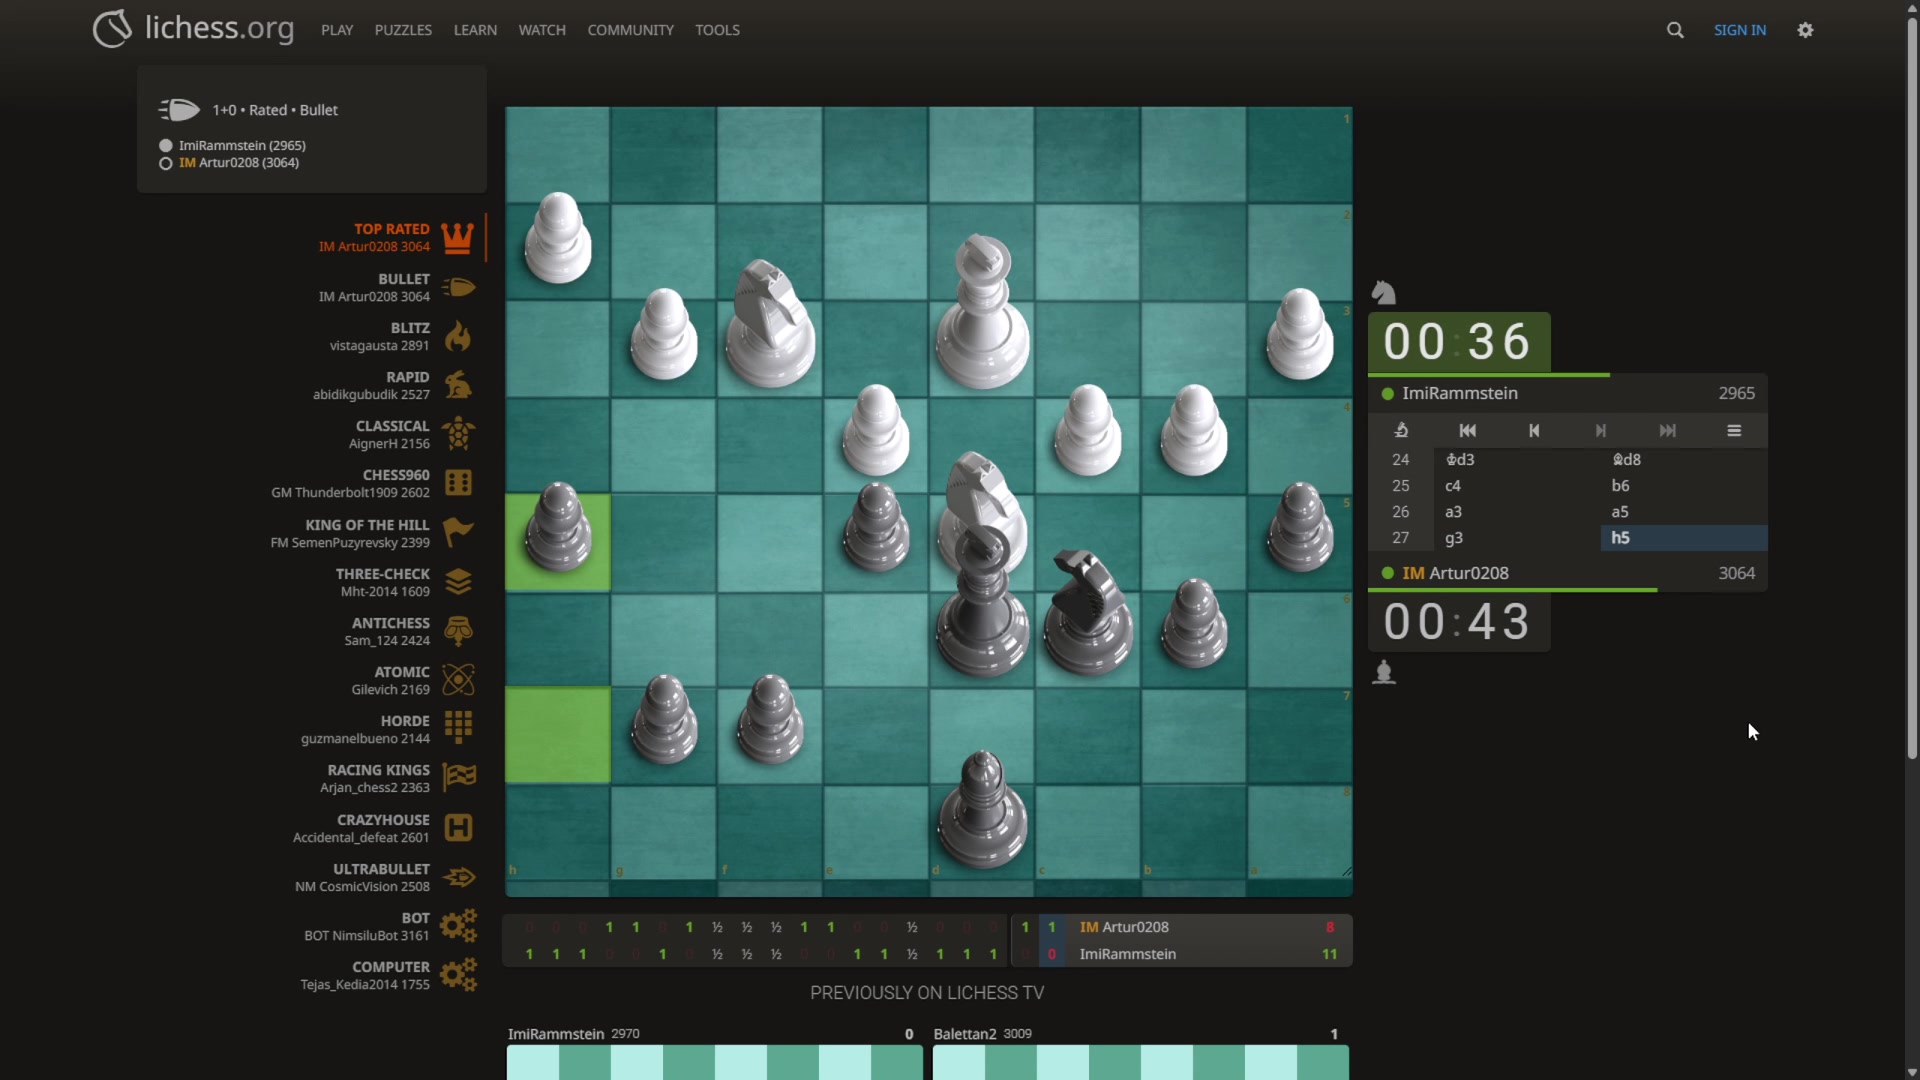Select the Blitz flame icon

point(458,336)
